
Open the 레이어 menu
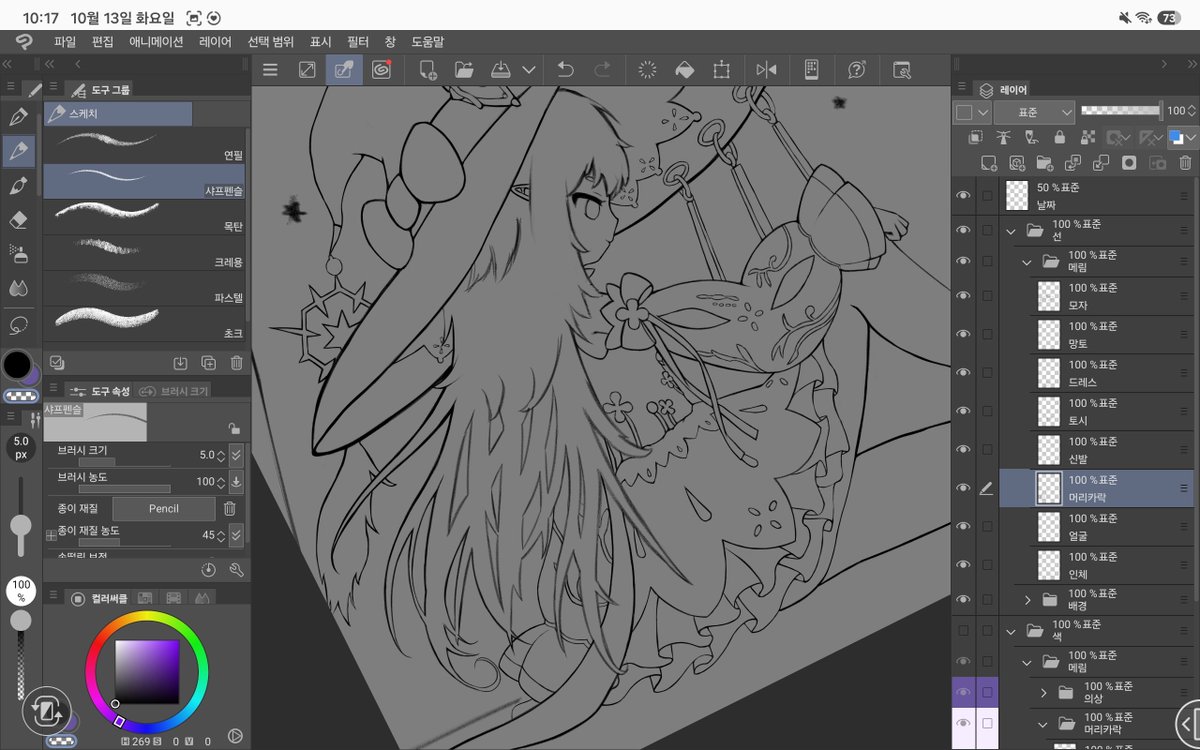pos(215,41)
